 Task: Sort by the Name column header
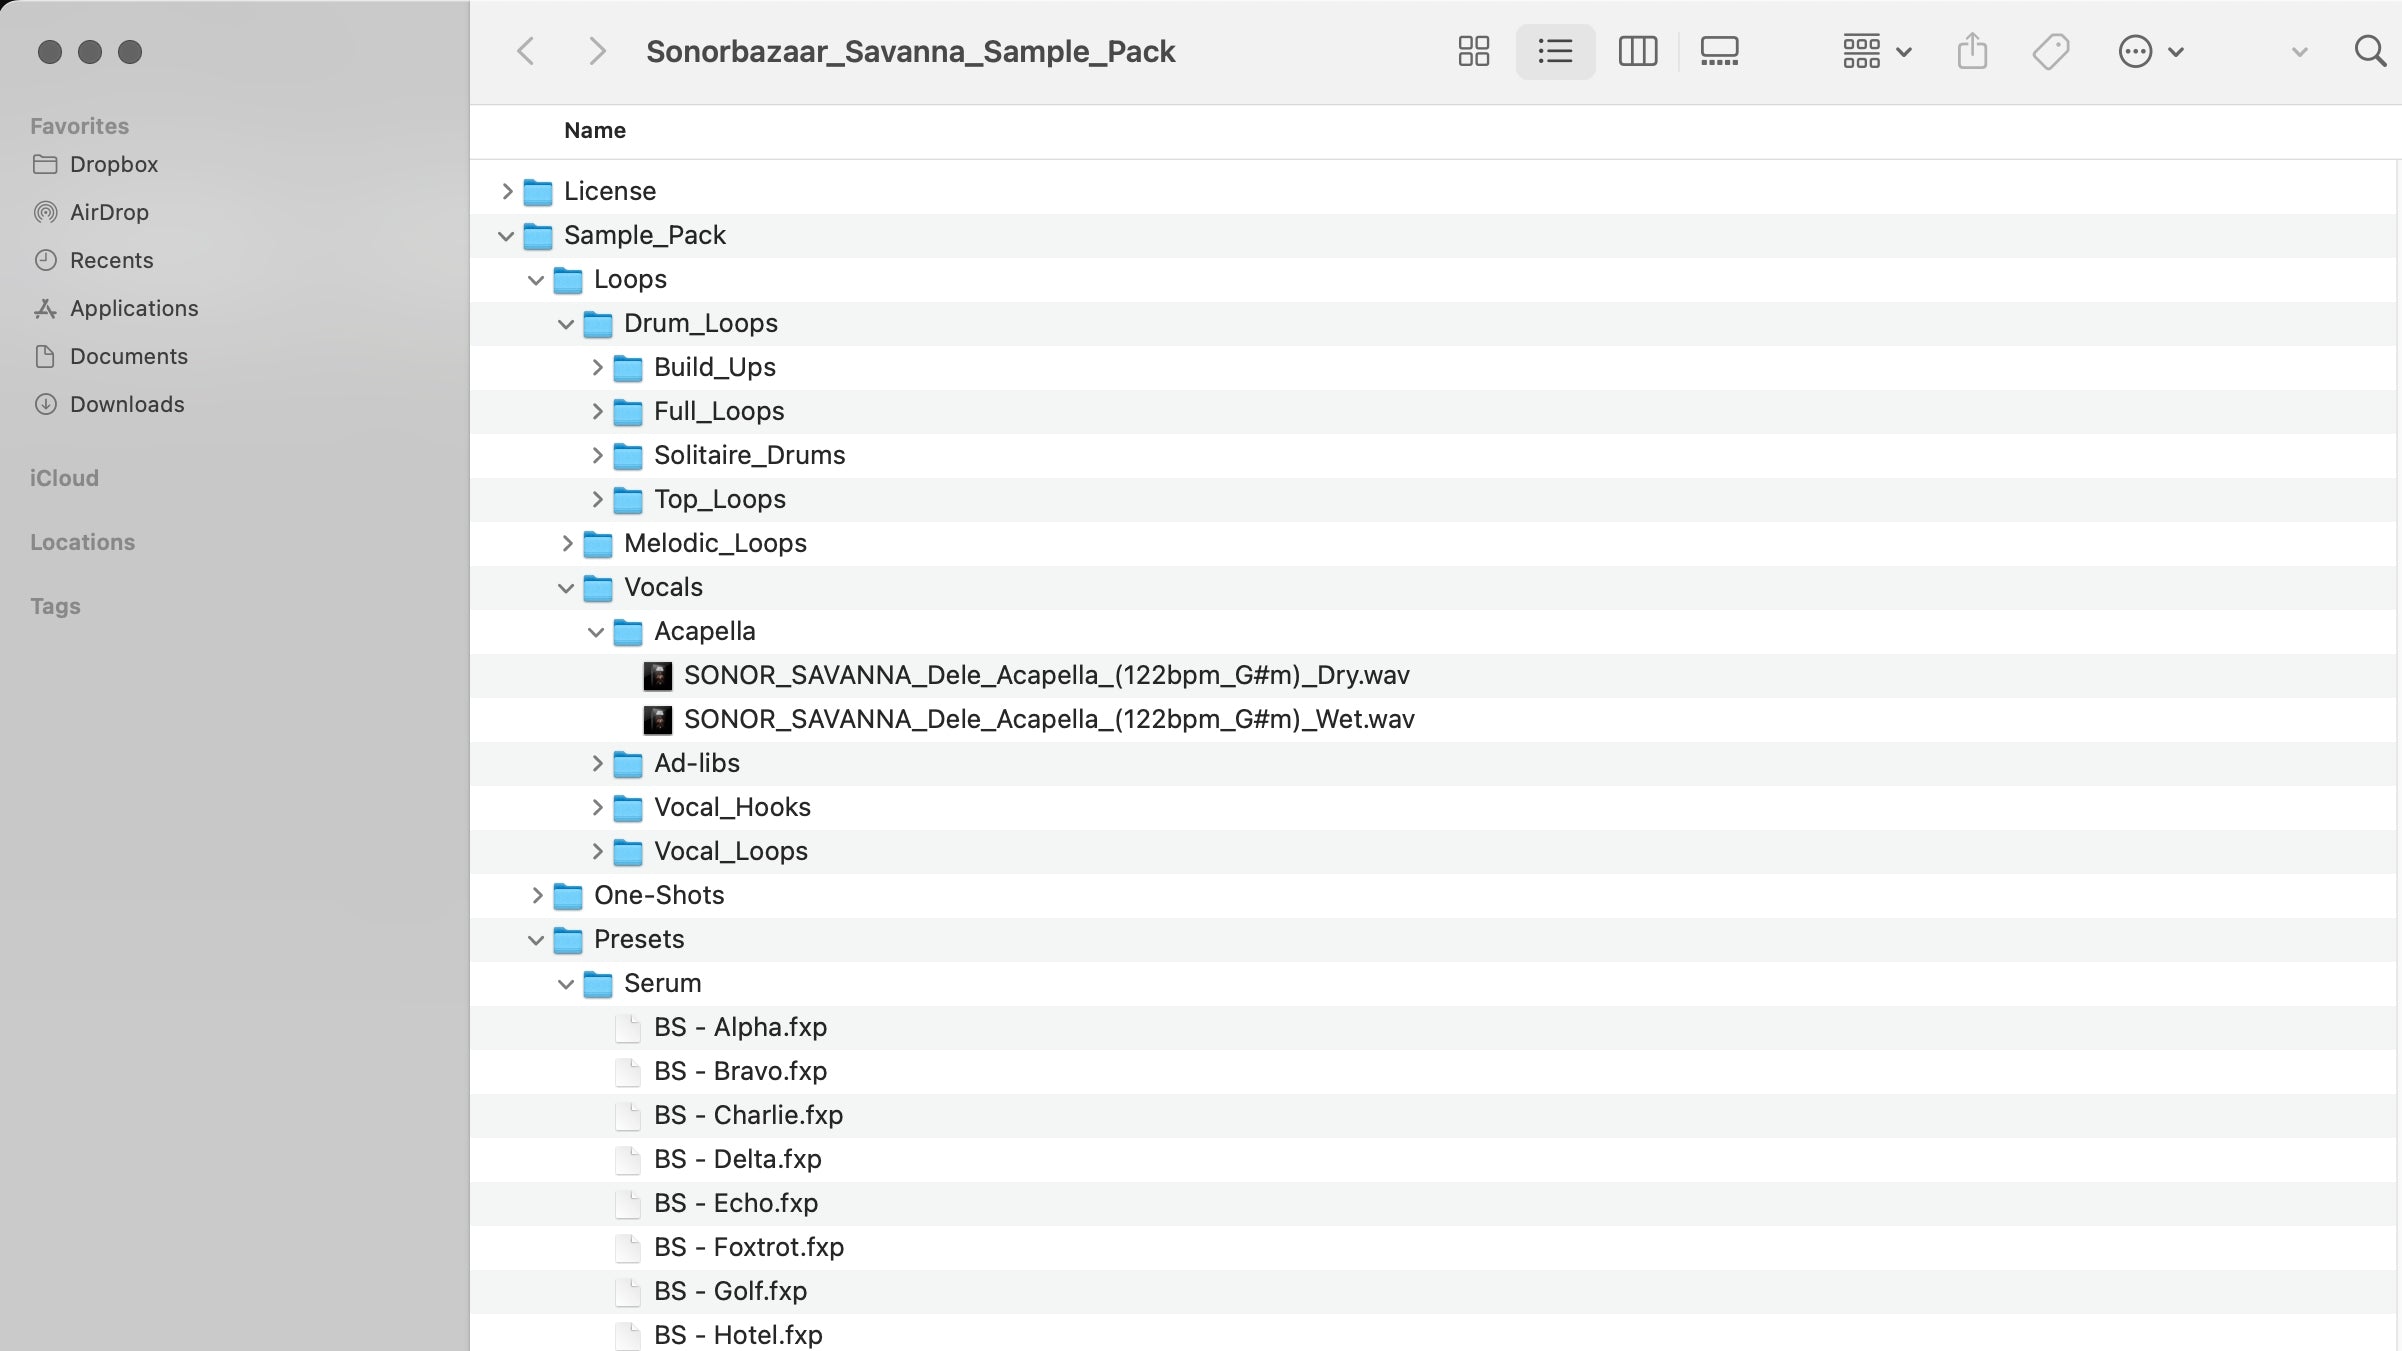[x=594, y=130]
